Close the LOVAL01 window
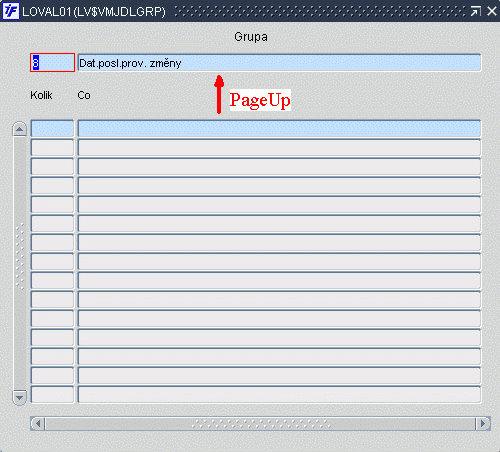 click(x=492, y=12)
